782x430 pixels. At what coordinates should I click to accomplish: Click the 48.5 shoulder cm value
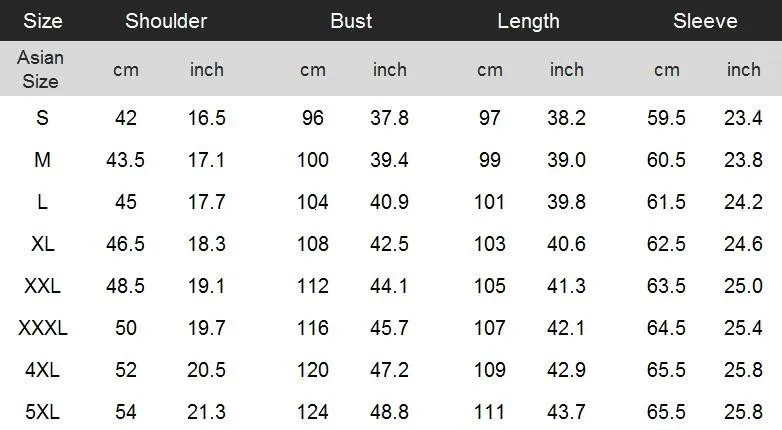(125, 286)
